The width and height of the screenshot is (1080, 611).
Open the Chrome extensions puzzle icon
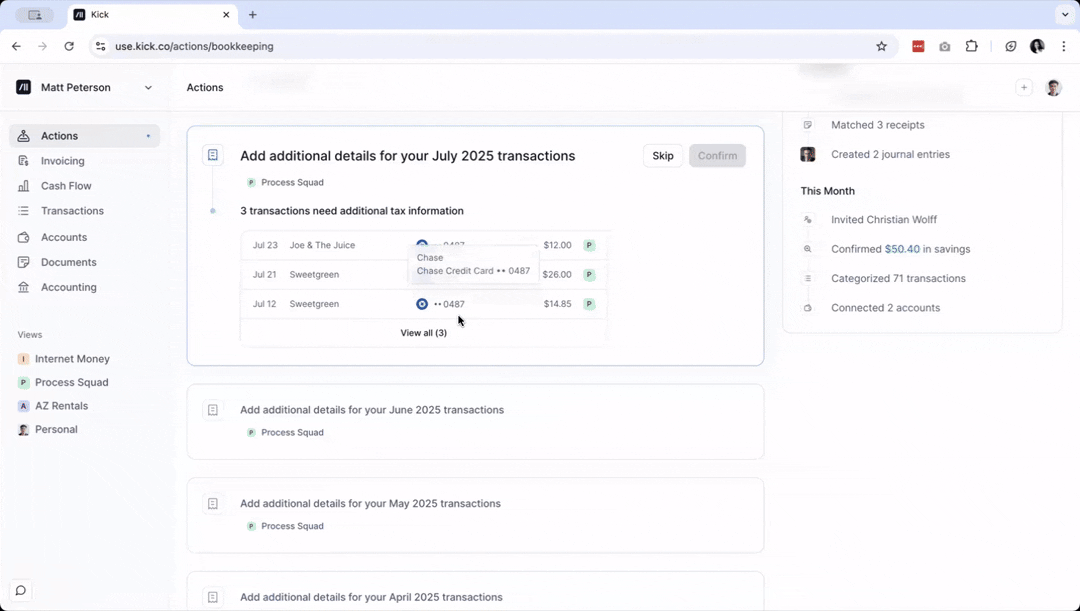971,46
